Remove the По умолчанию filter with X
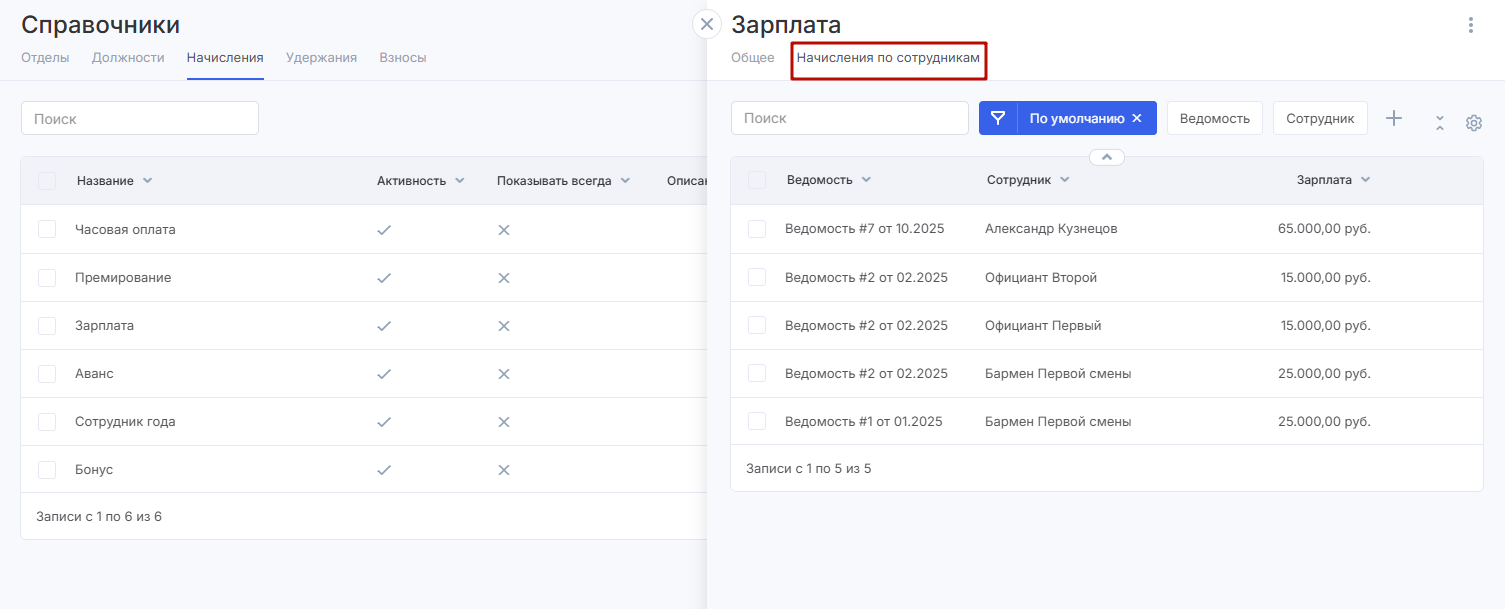1505x609 pixels. coord(1137,118)
